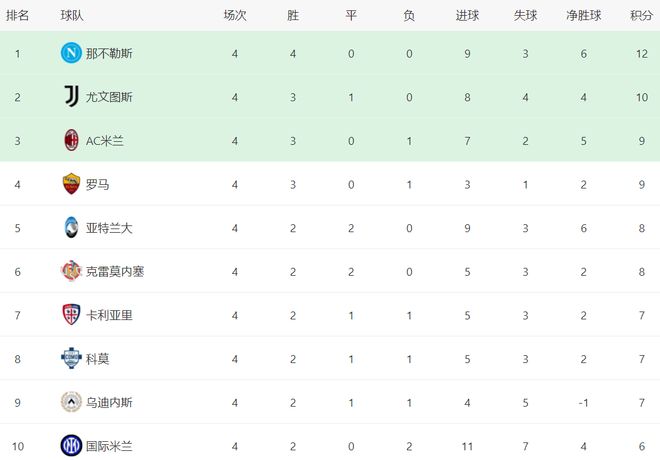Click the Cremonese club crest icon

click(x=71, y=271)
